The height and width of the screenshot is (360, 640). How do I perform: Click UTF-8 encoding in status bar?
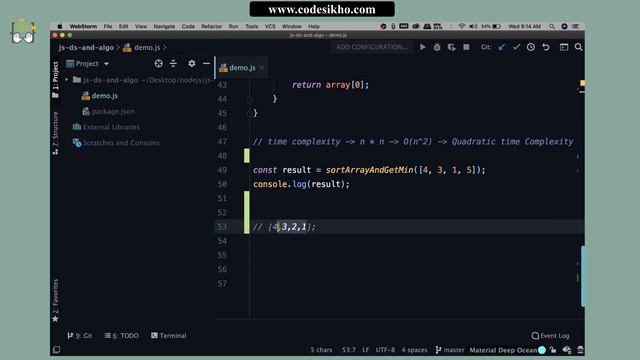[x=385, y=350]
